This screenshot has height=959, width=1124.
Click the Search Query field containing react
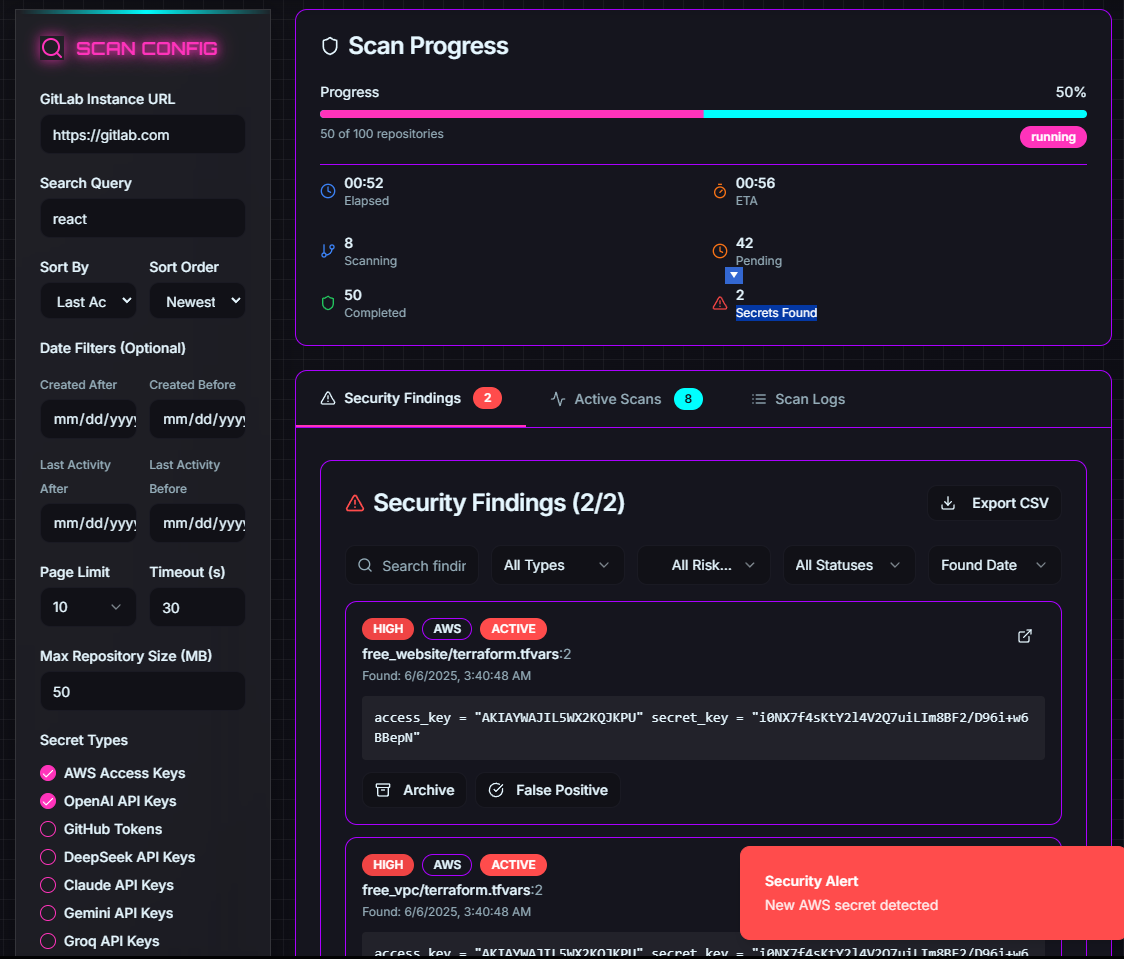tap(143, 218)
